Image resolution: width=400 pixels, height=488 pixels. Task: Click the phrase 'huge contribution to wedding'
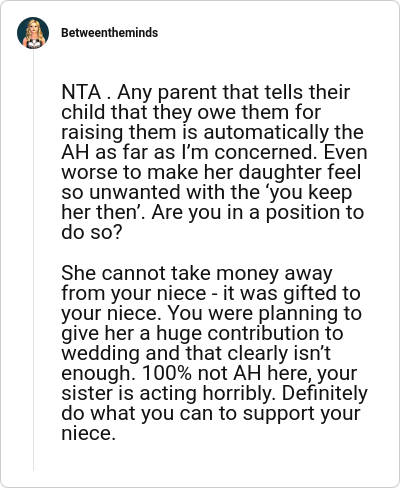coord(202,343)
